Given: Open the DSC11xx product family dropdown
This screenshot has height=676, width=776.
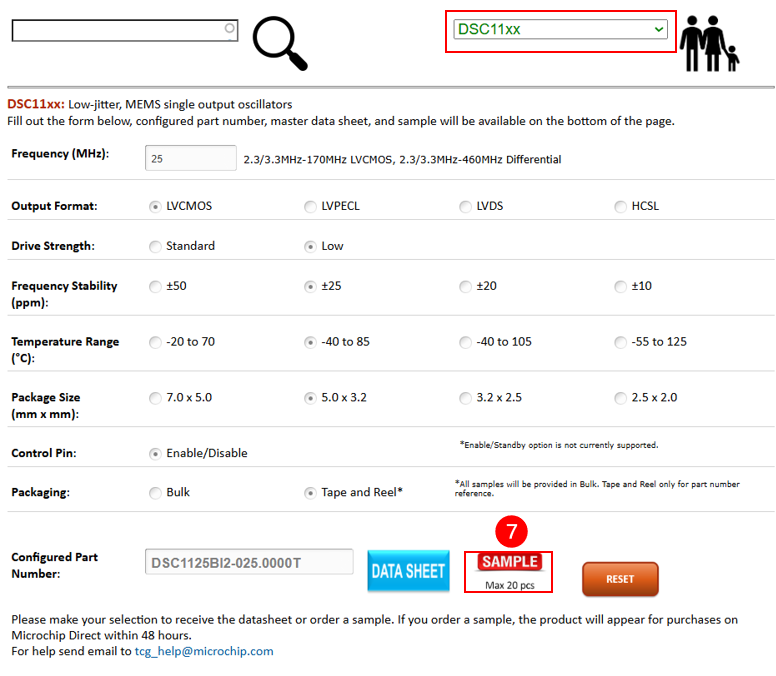Looking at the screenshot, I should pyautogui.click(x=560, y=29).
